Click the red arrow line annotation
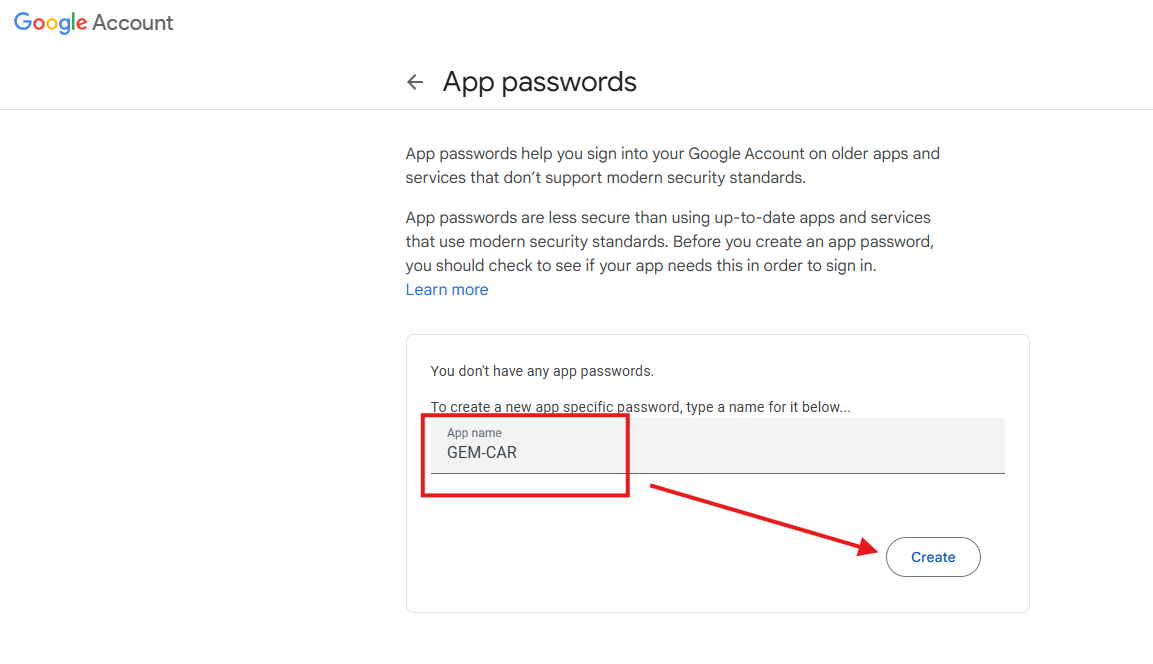 coord(750,514)
